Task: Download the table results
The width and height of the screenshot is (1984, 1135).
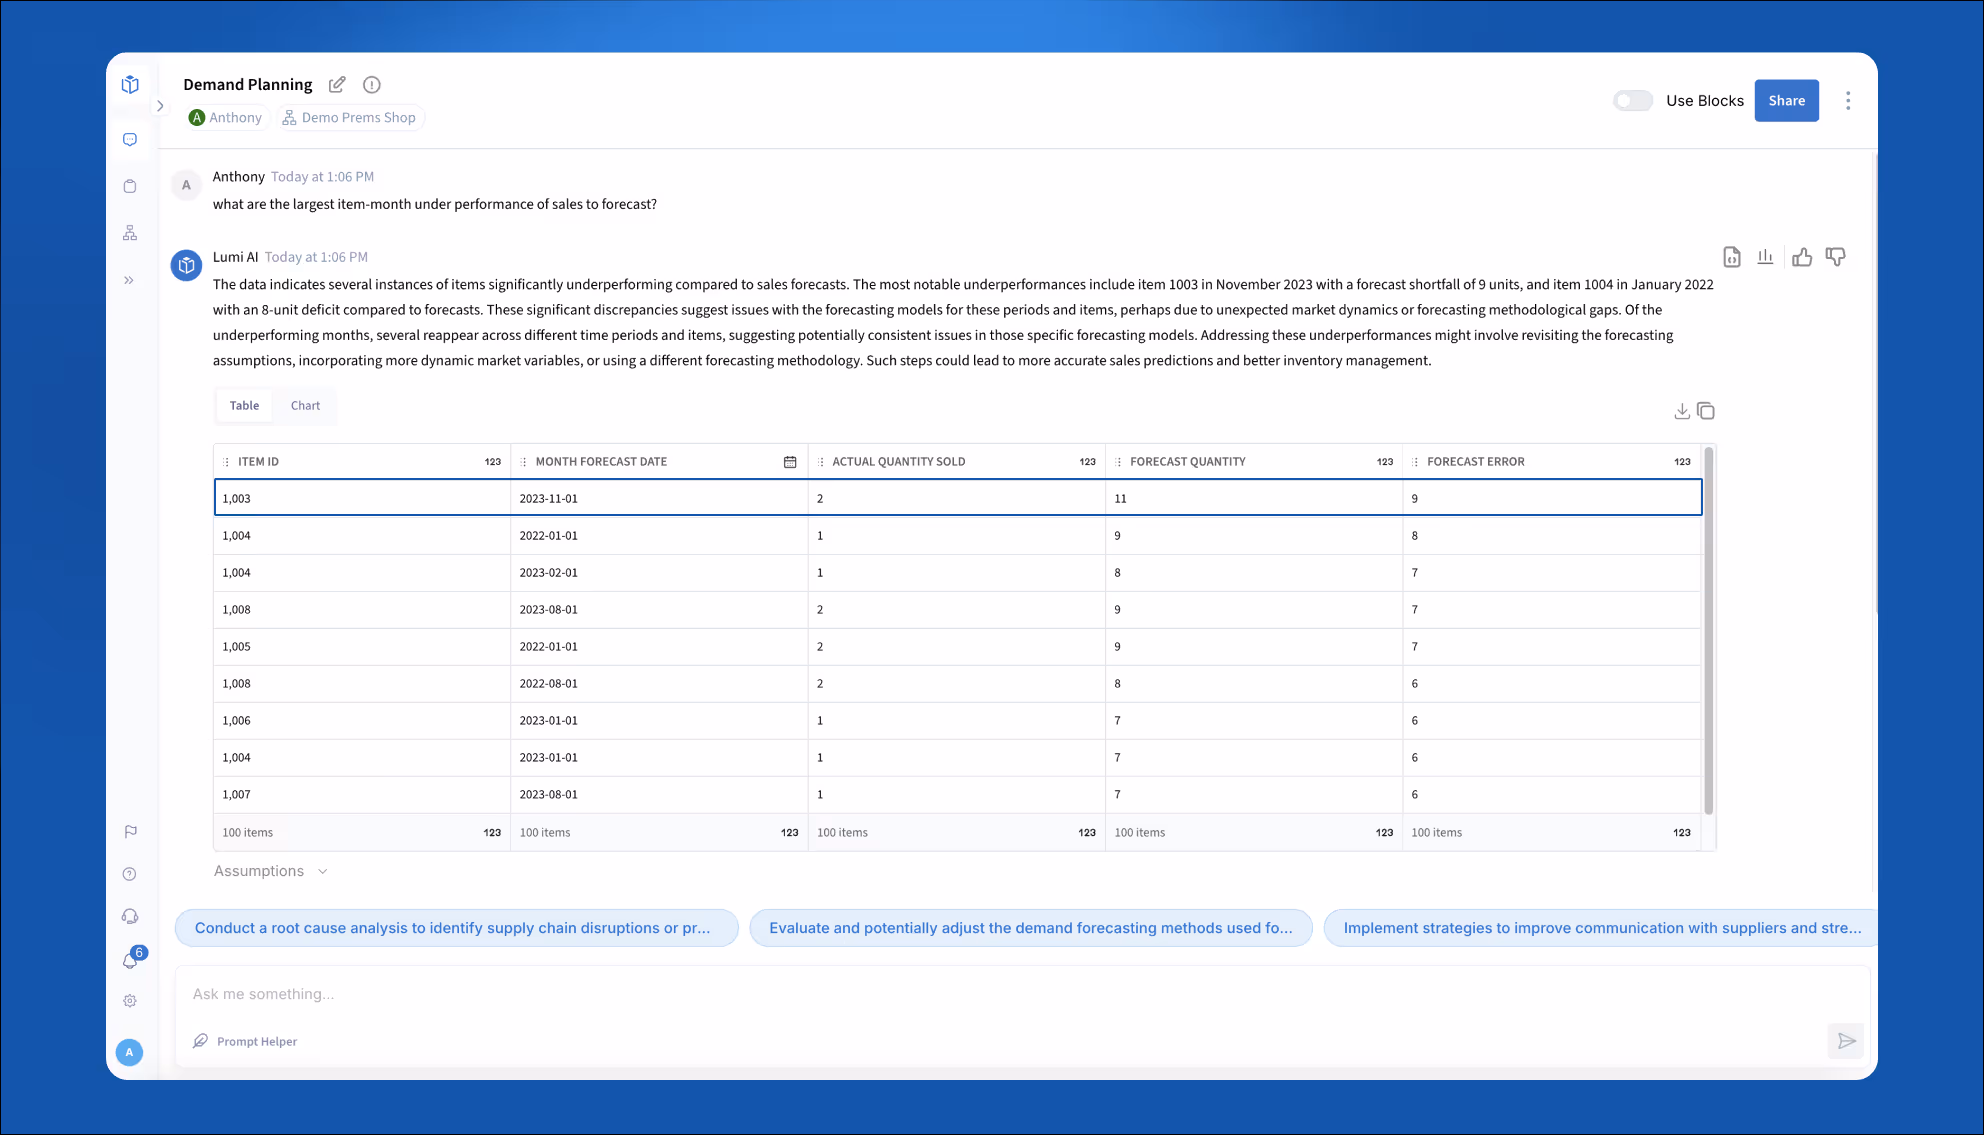Action: [x=1682, y=411]
